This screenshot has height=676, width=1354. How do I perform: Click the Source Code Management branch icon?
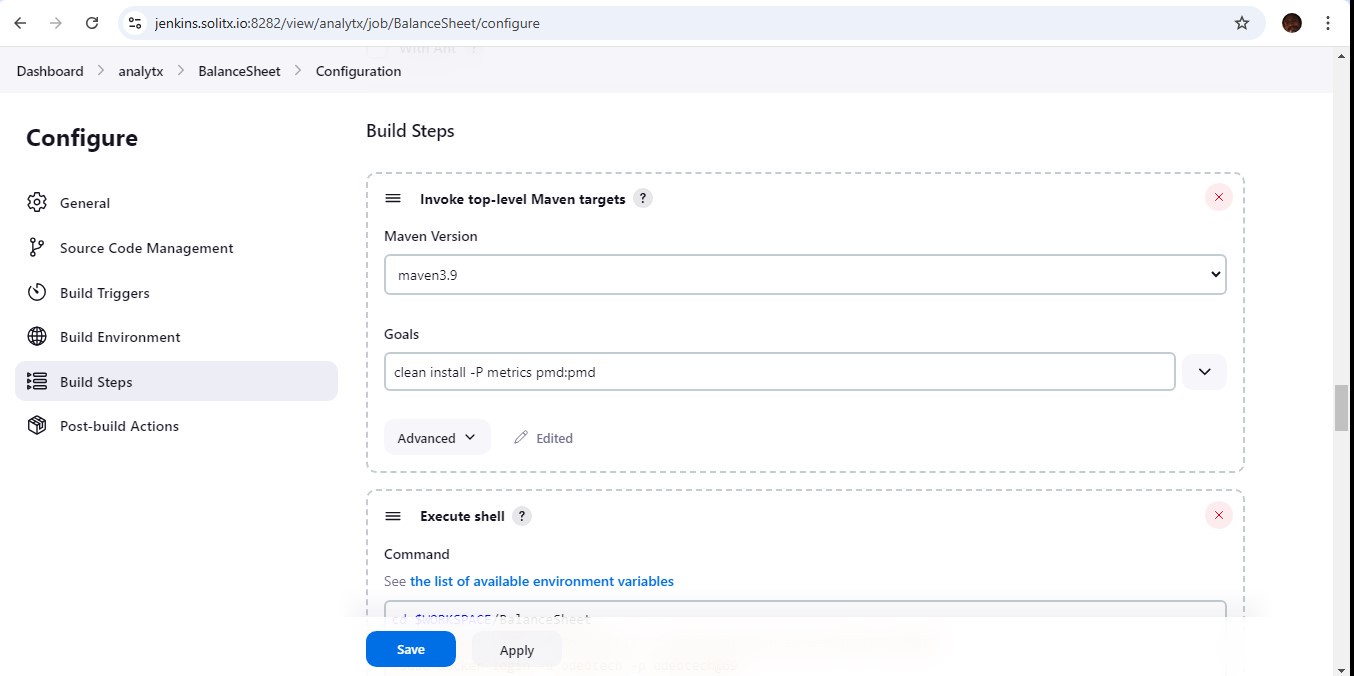click(37, 248)
